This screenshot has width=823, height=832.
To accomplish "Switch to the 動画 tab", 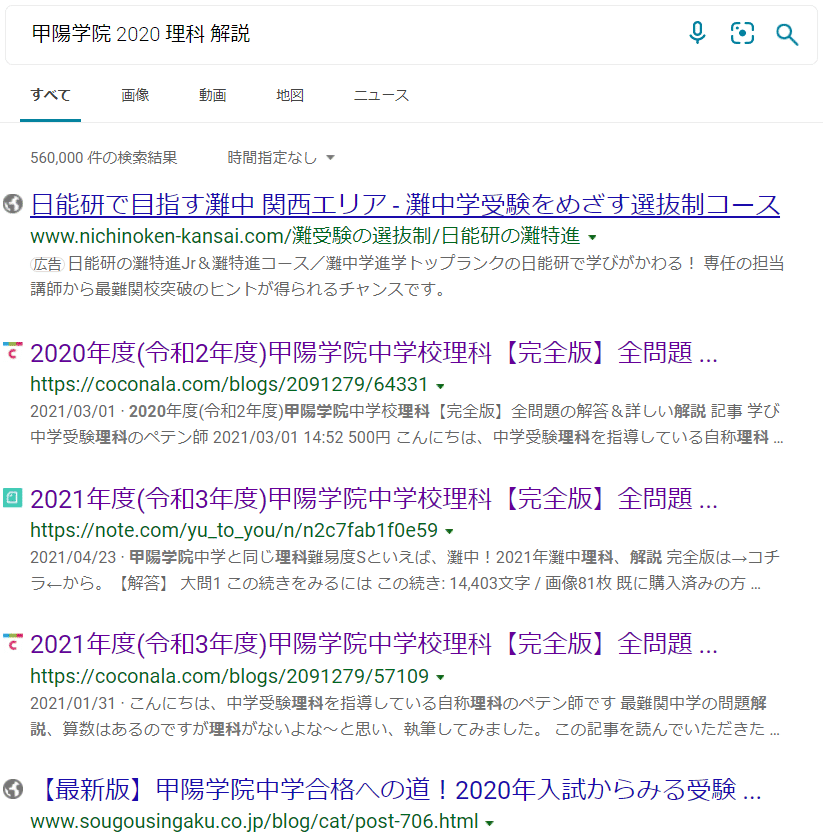I will point(213,96).
